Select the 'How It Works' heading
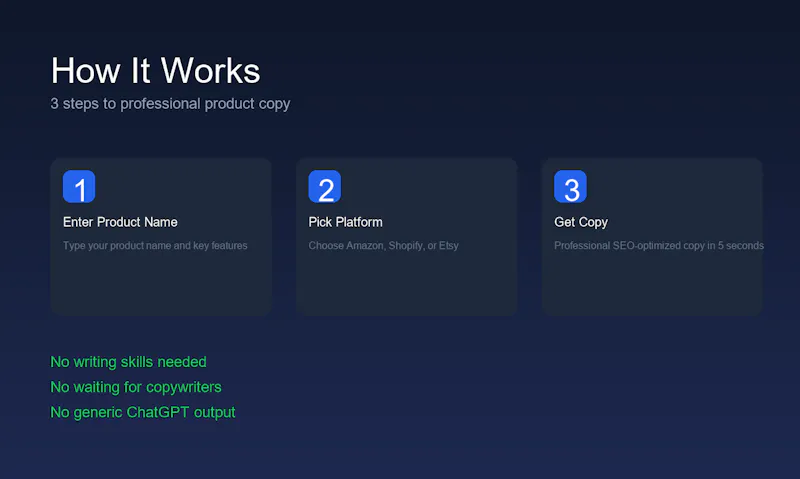800x479 pixels. pyautogui.click(x=156, y=70)
